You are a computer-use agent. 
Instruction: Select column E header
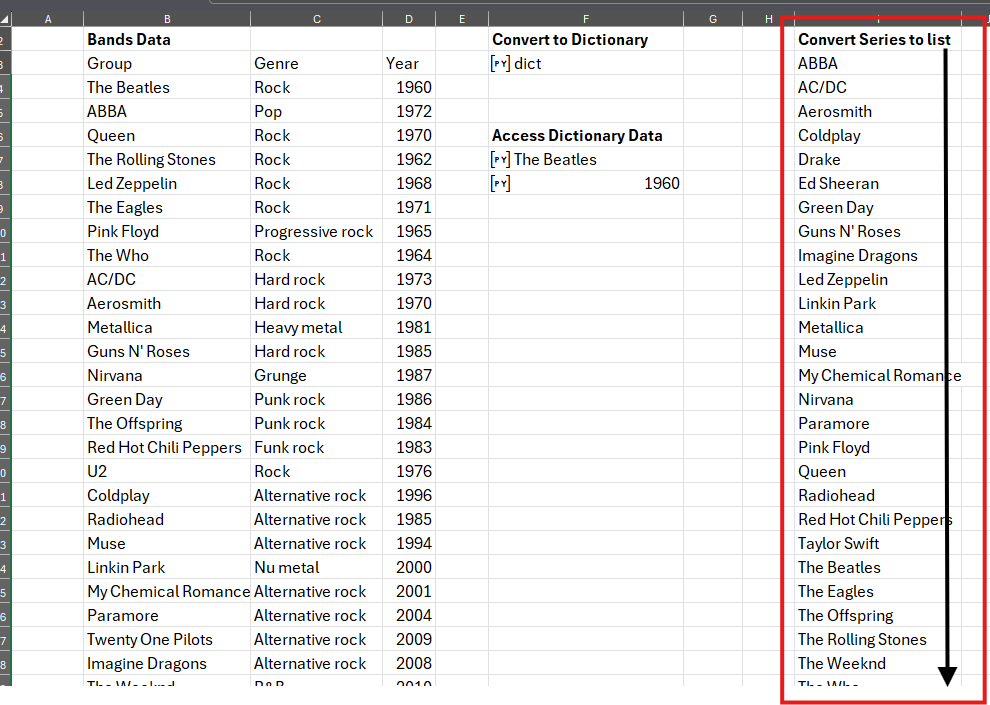coord(462,20)
